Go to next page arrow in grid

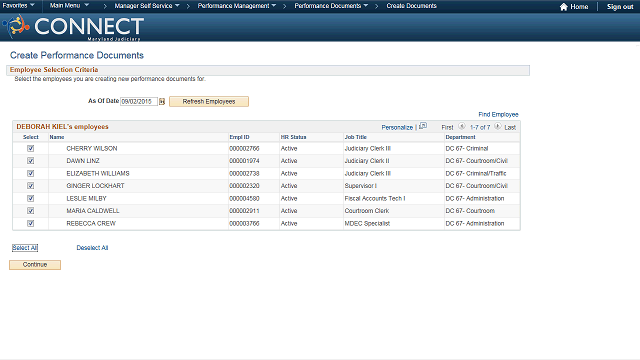[498, 126]
